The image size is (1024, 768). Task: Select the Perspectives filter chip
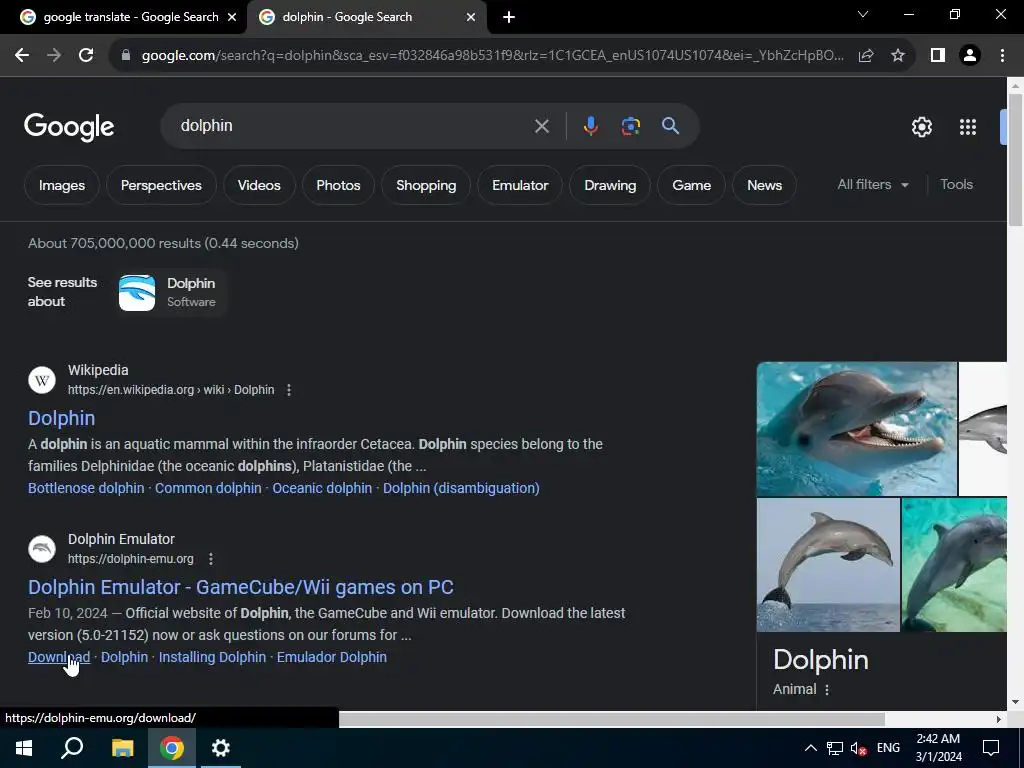pyautogui.click(x=161, y=185)
